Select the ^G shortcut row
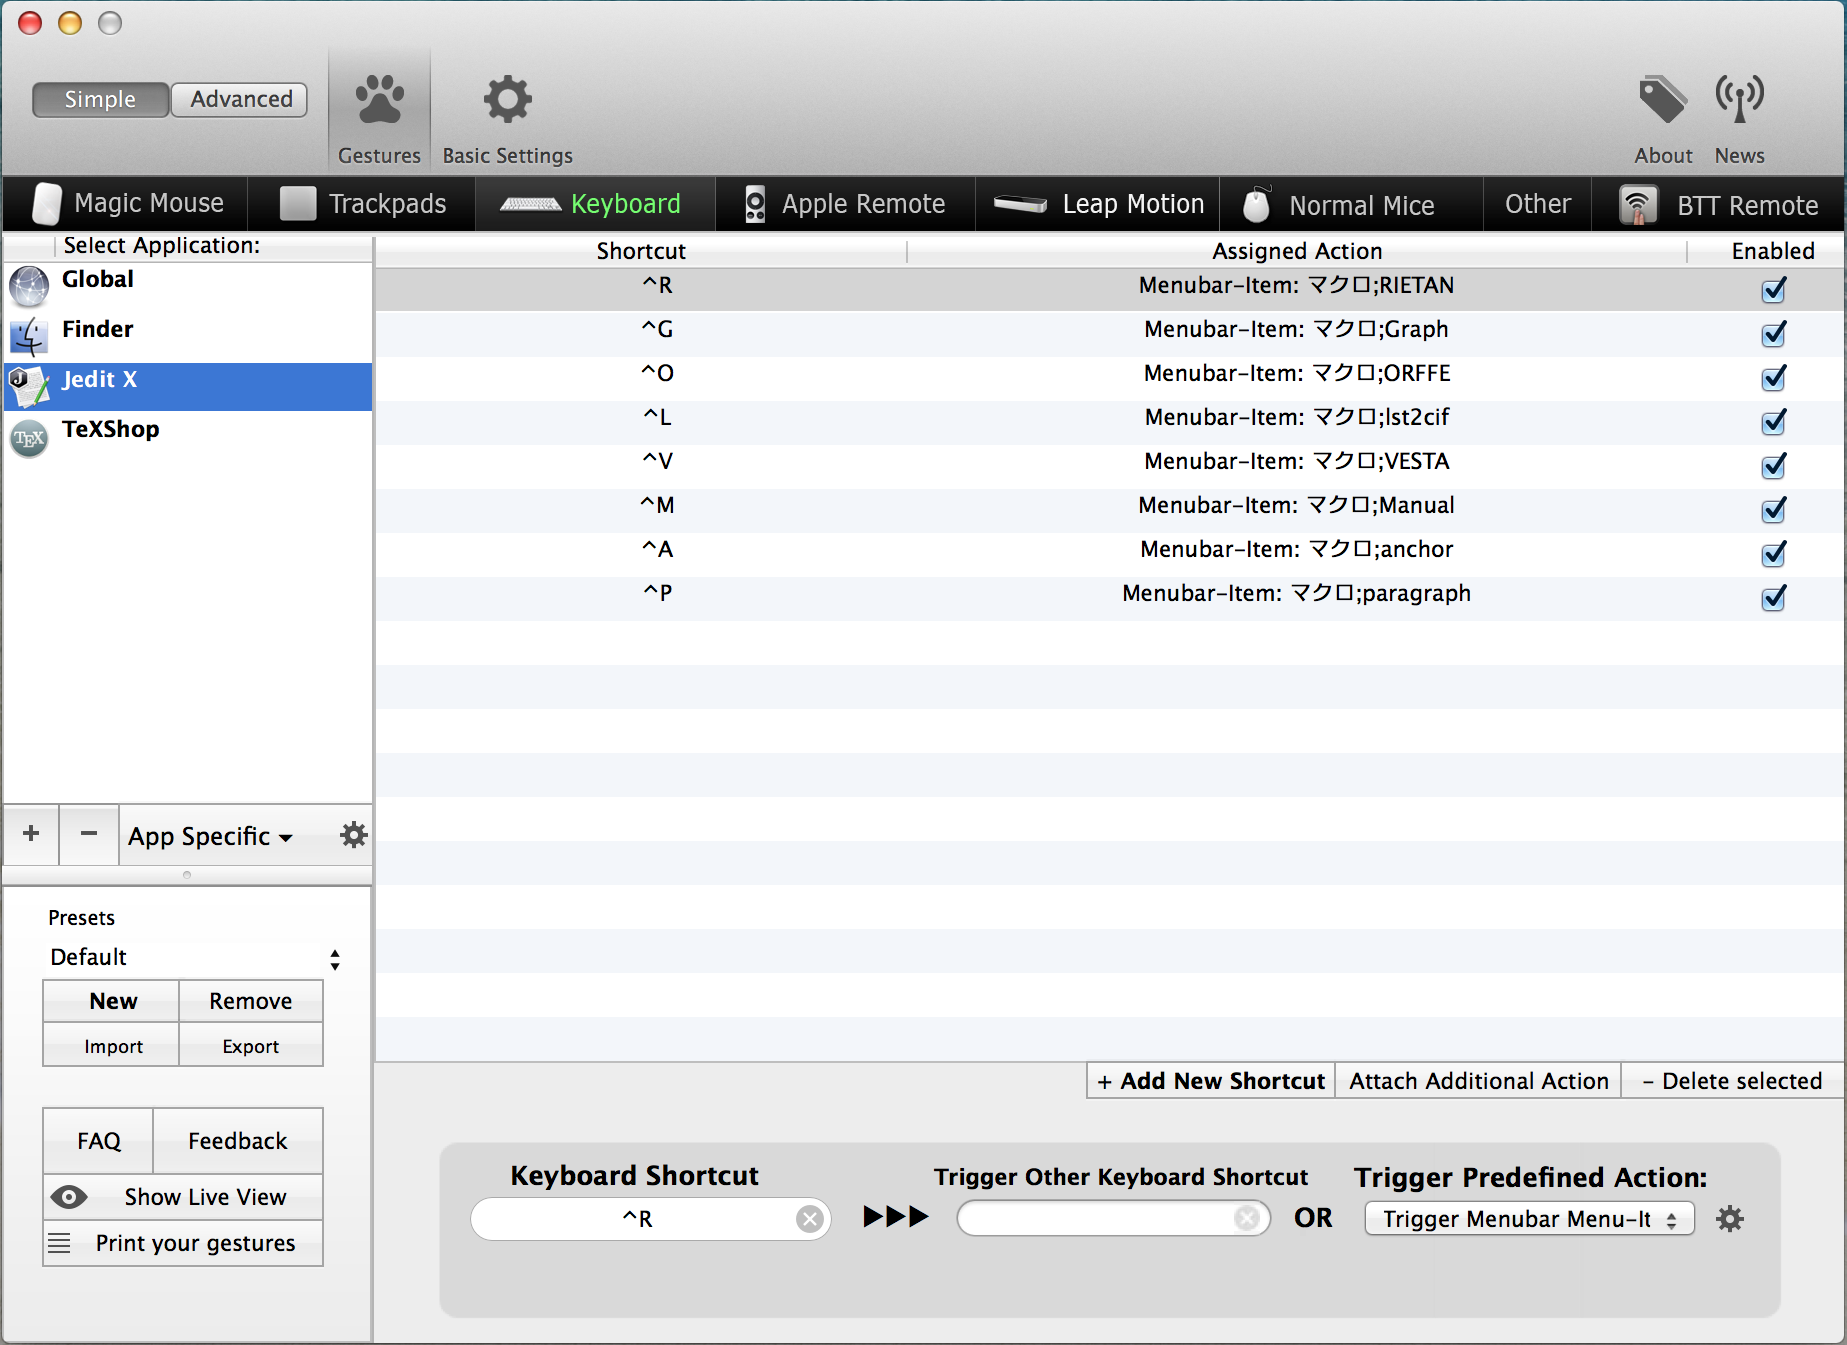 (x=1110, y=334)
